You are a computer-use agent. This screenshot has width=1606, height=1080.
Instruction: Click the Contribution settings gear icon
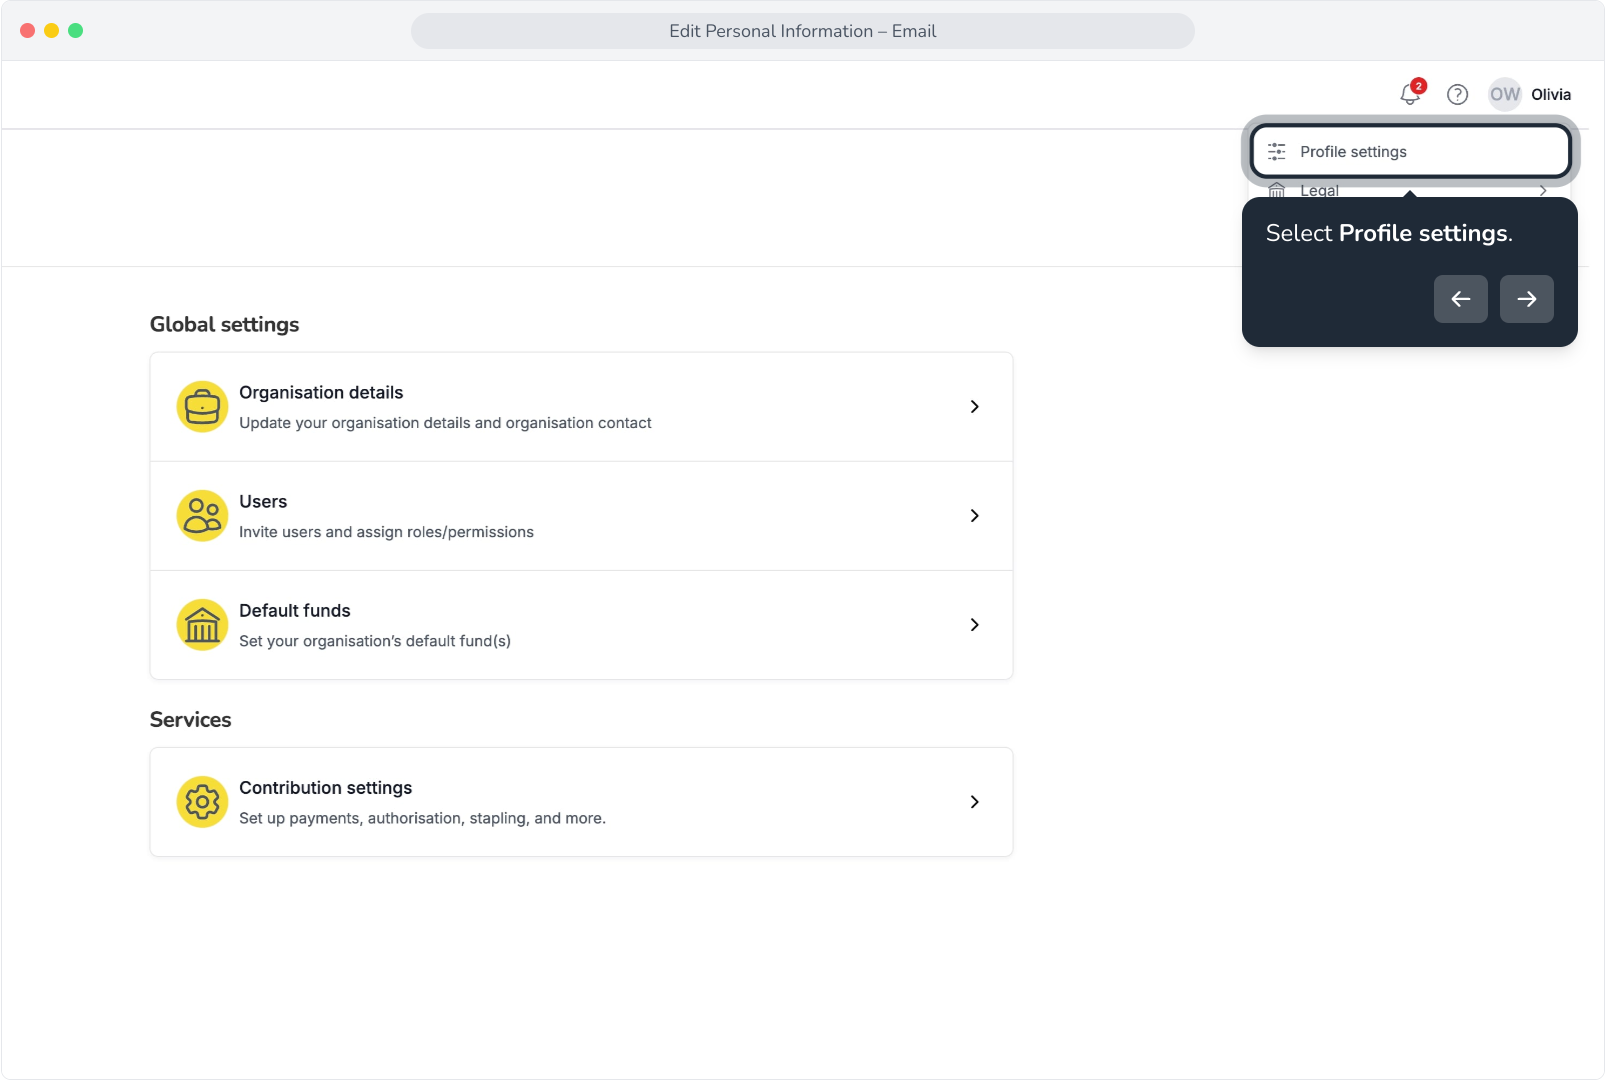click(x=202, y=802)
